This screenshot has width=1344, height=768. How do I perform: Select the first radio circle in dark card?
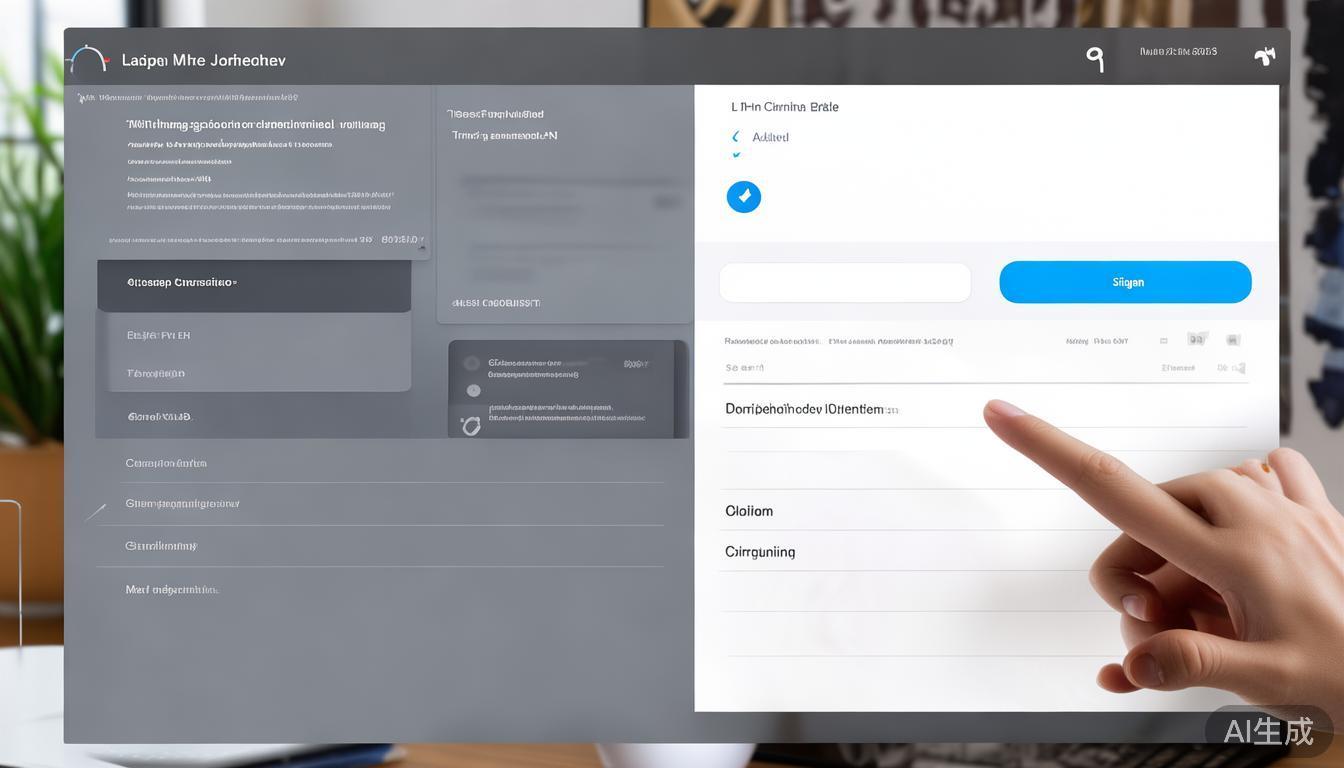[473, 364]
